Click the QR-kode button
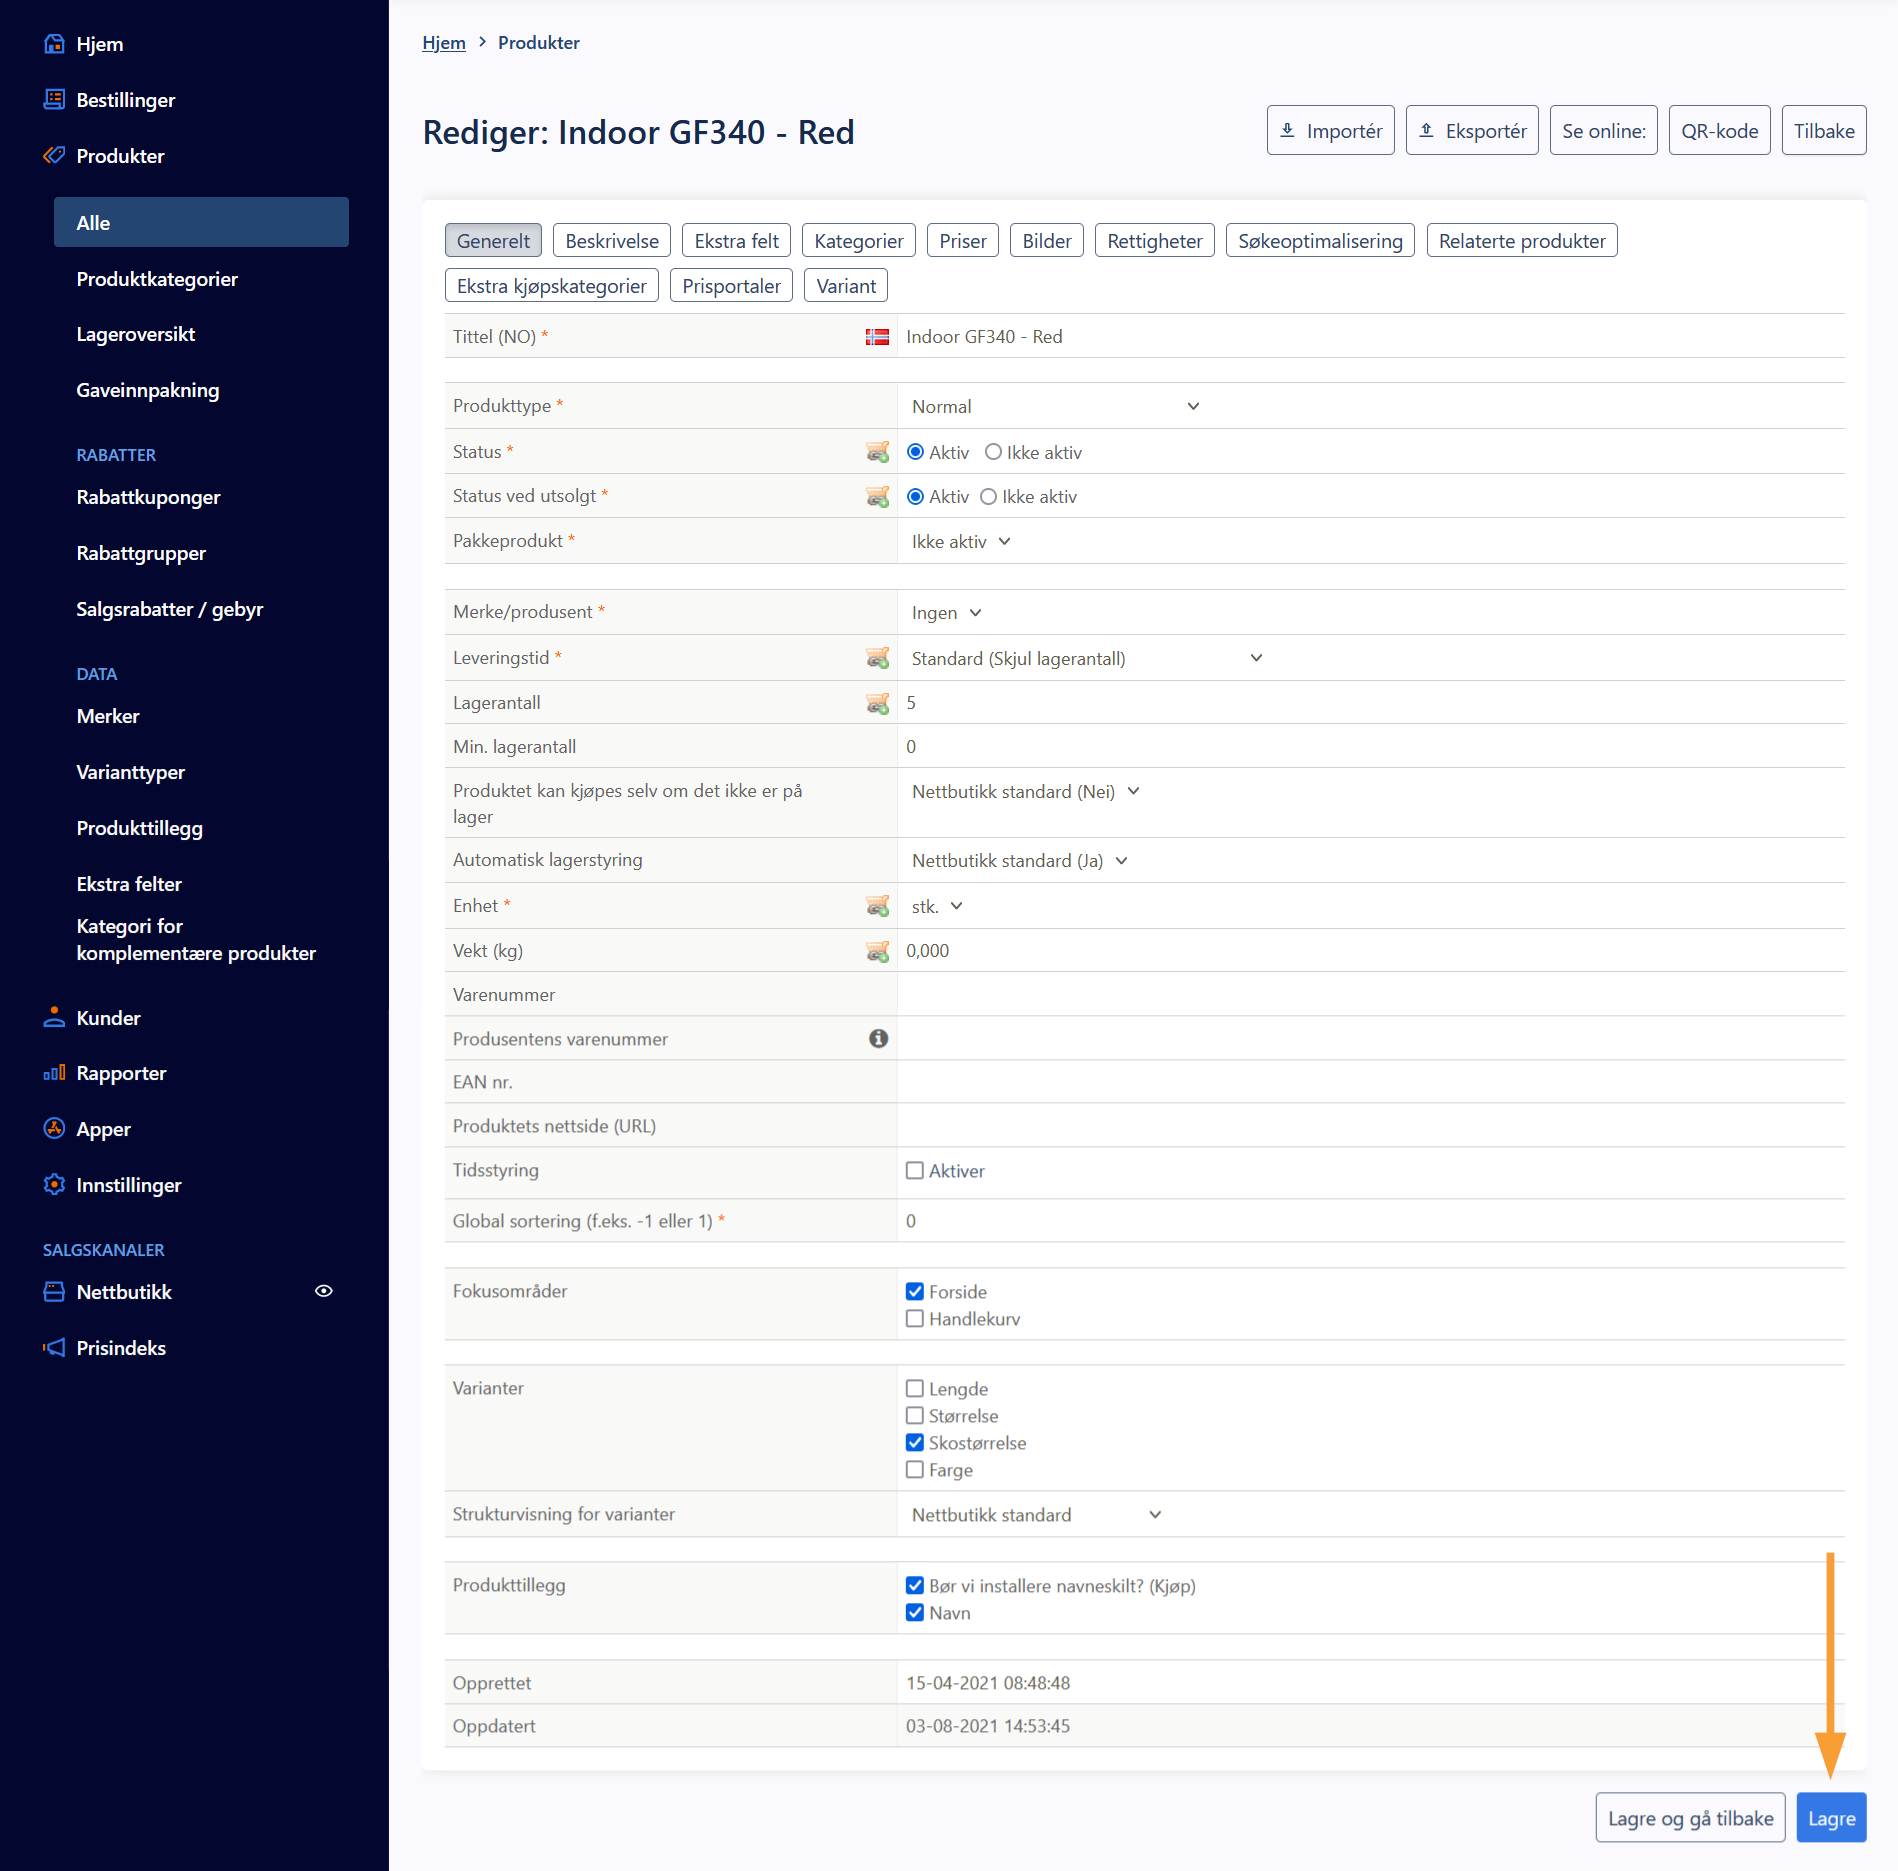This screenshot has width=1898, height=1871. (x=1719, y=131)
